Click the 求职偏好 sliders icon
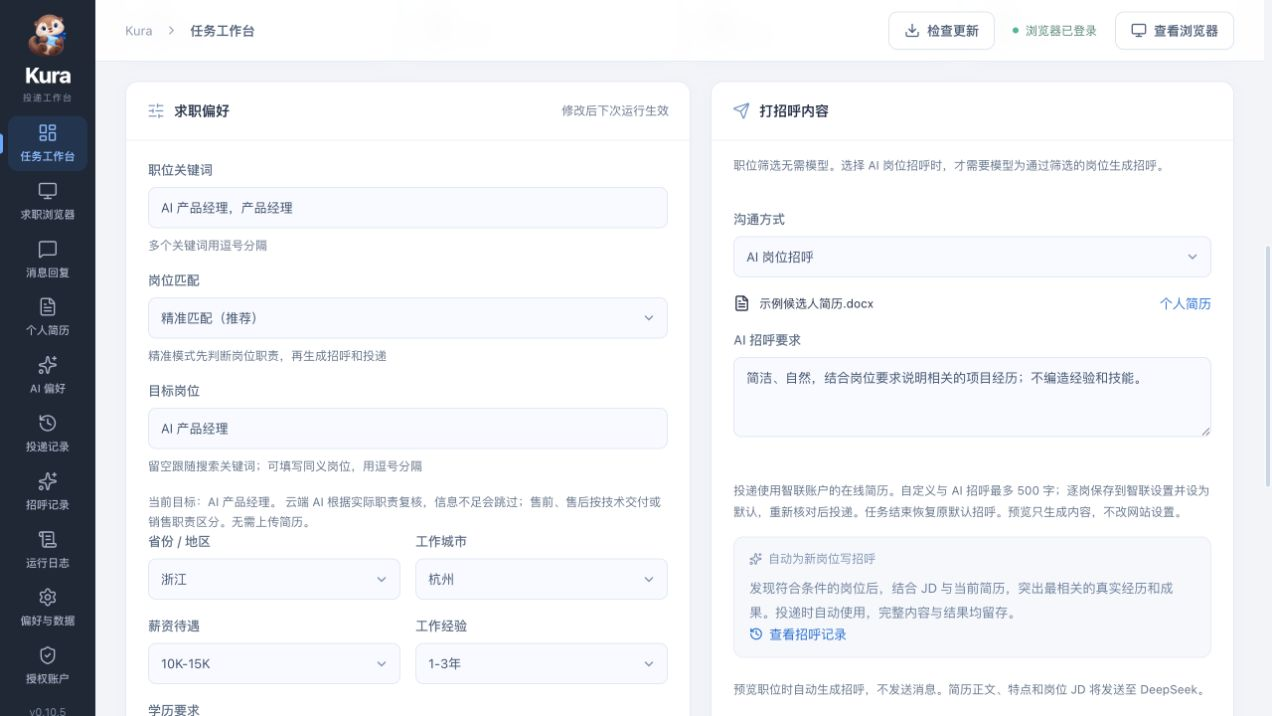This screenshot has height=716, width=1272. coord(156,111)
